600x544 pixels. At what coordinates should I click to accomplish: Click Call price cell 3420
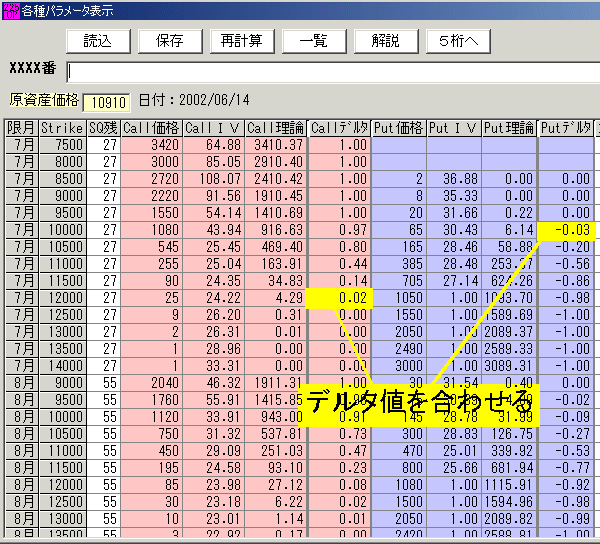(x=152, y=145)
